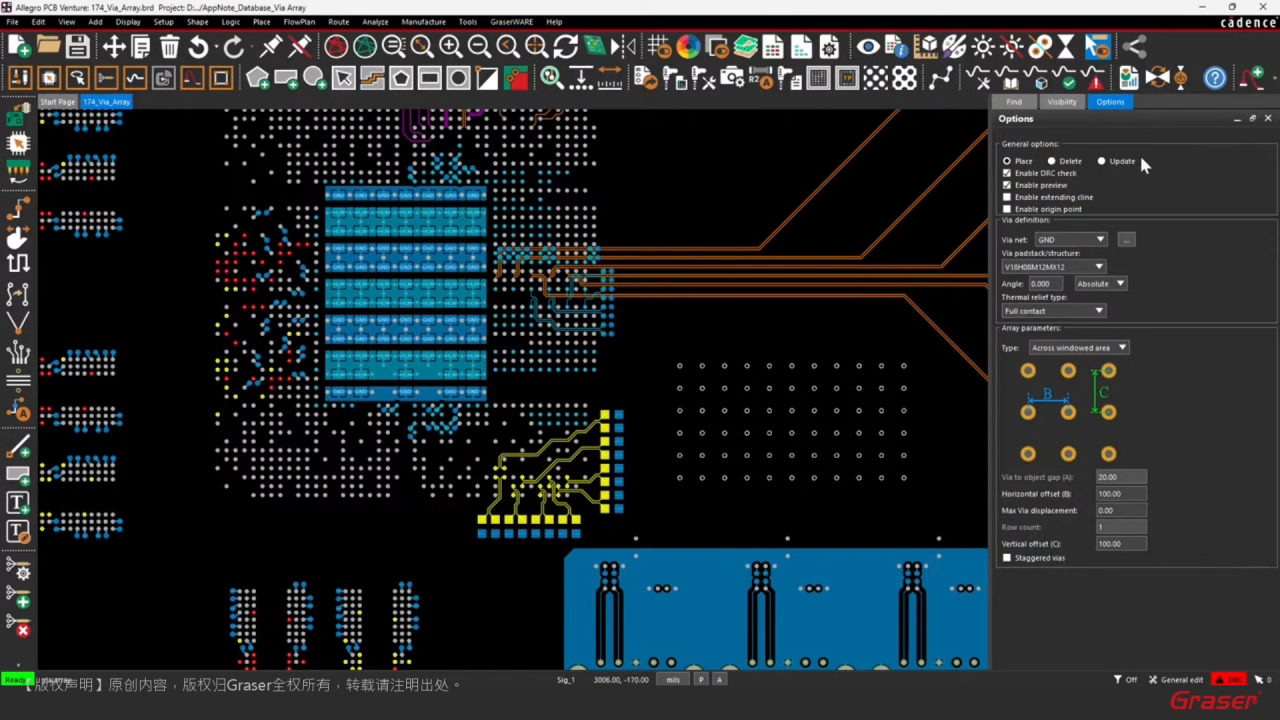Click the Save floppy disk icon
This screenshot has height=720, width=1280.
point(78,46)
